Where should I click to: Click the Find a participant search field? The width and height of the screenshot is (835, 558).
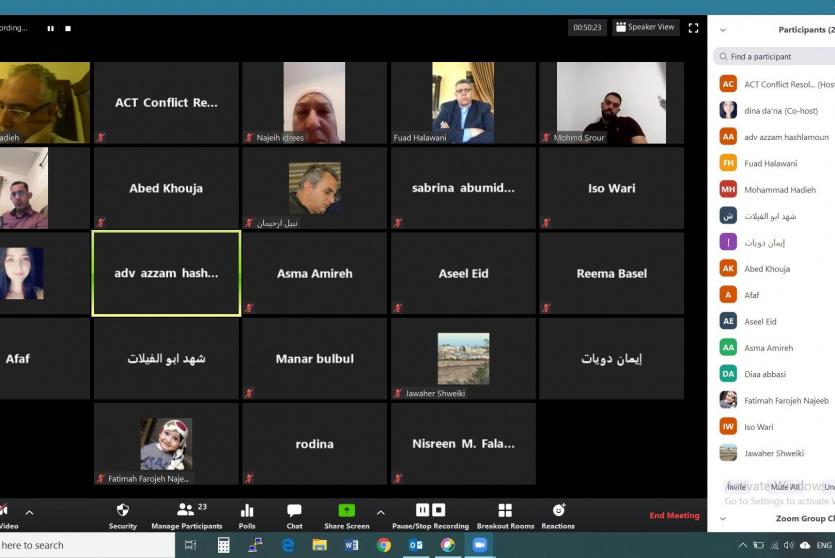(x=775, y=57)
